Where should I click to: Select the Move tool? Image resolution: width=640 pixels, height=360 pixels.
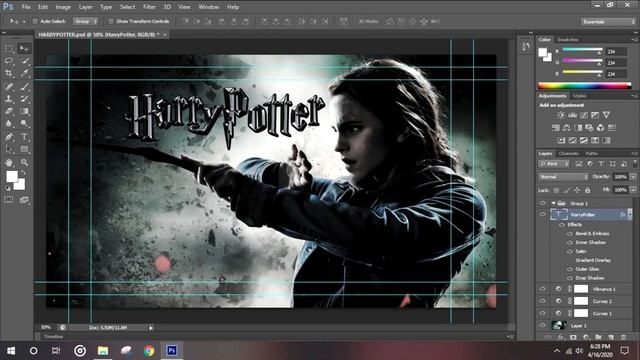[x=24, y=49]
